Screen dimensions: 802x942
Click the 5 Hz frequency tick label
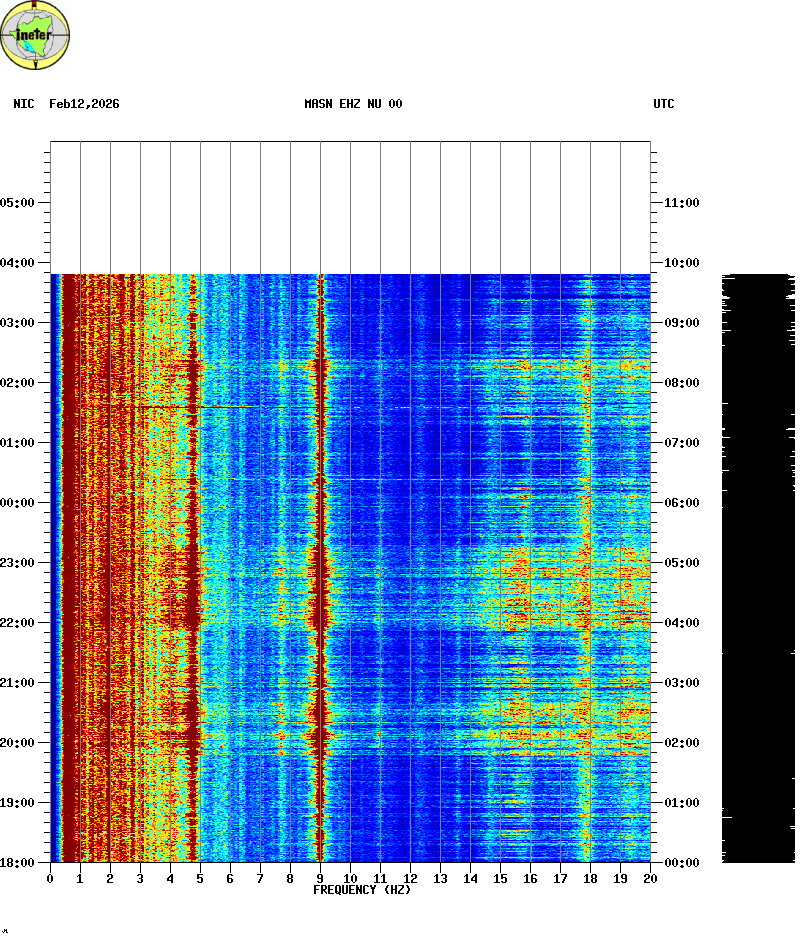(200, 878)
